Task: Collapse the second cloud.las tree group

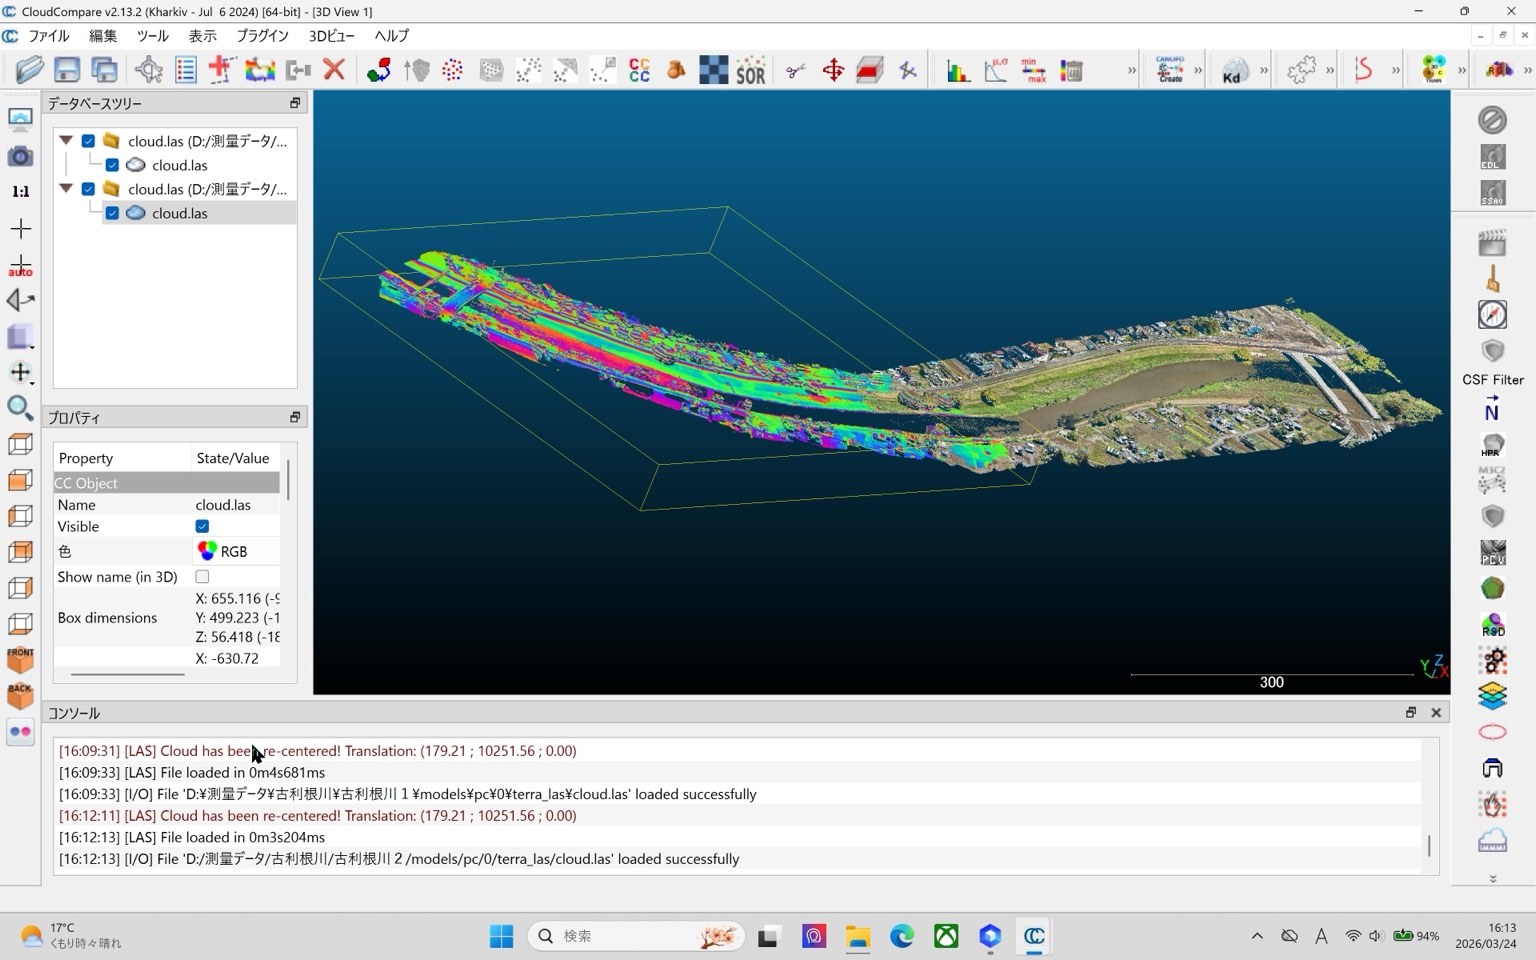Action: [66, 189]
